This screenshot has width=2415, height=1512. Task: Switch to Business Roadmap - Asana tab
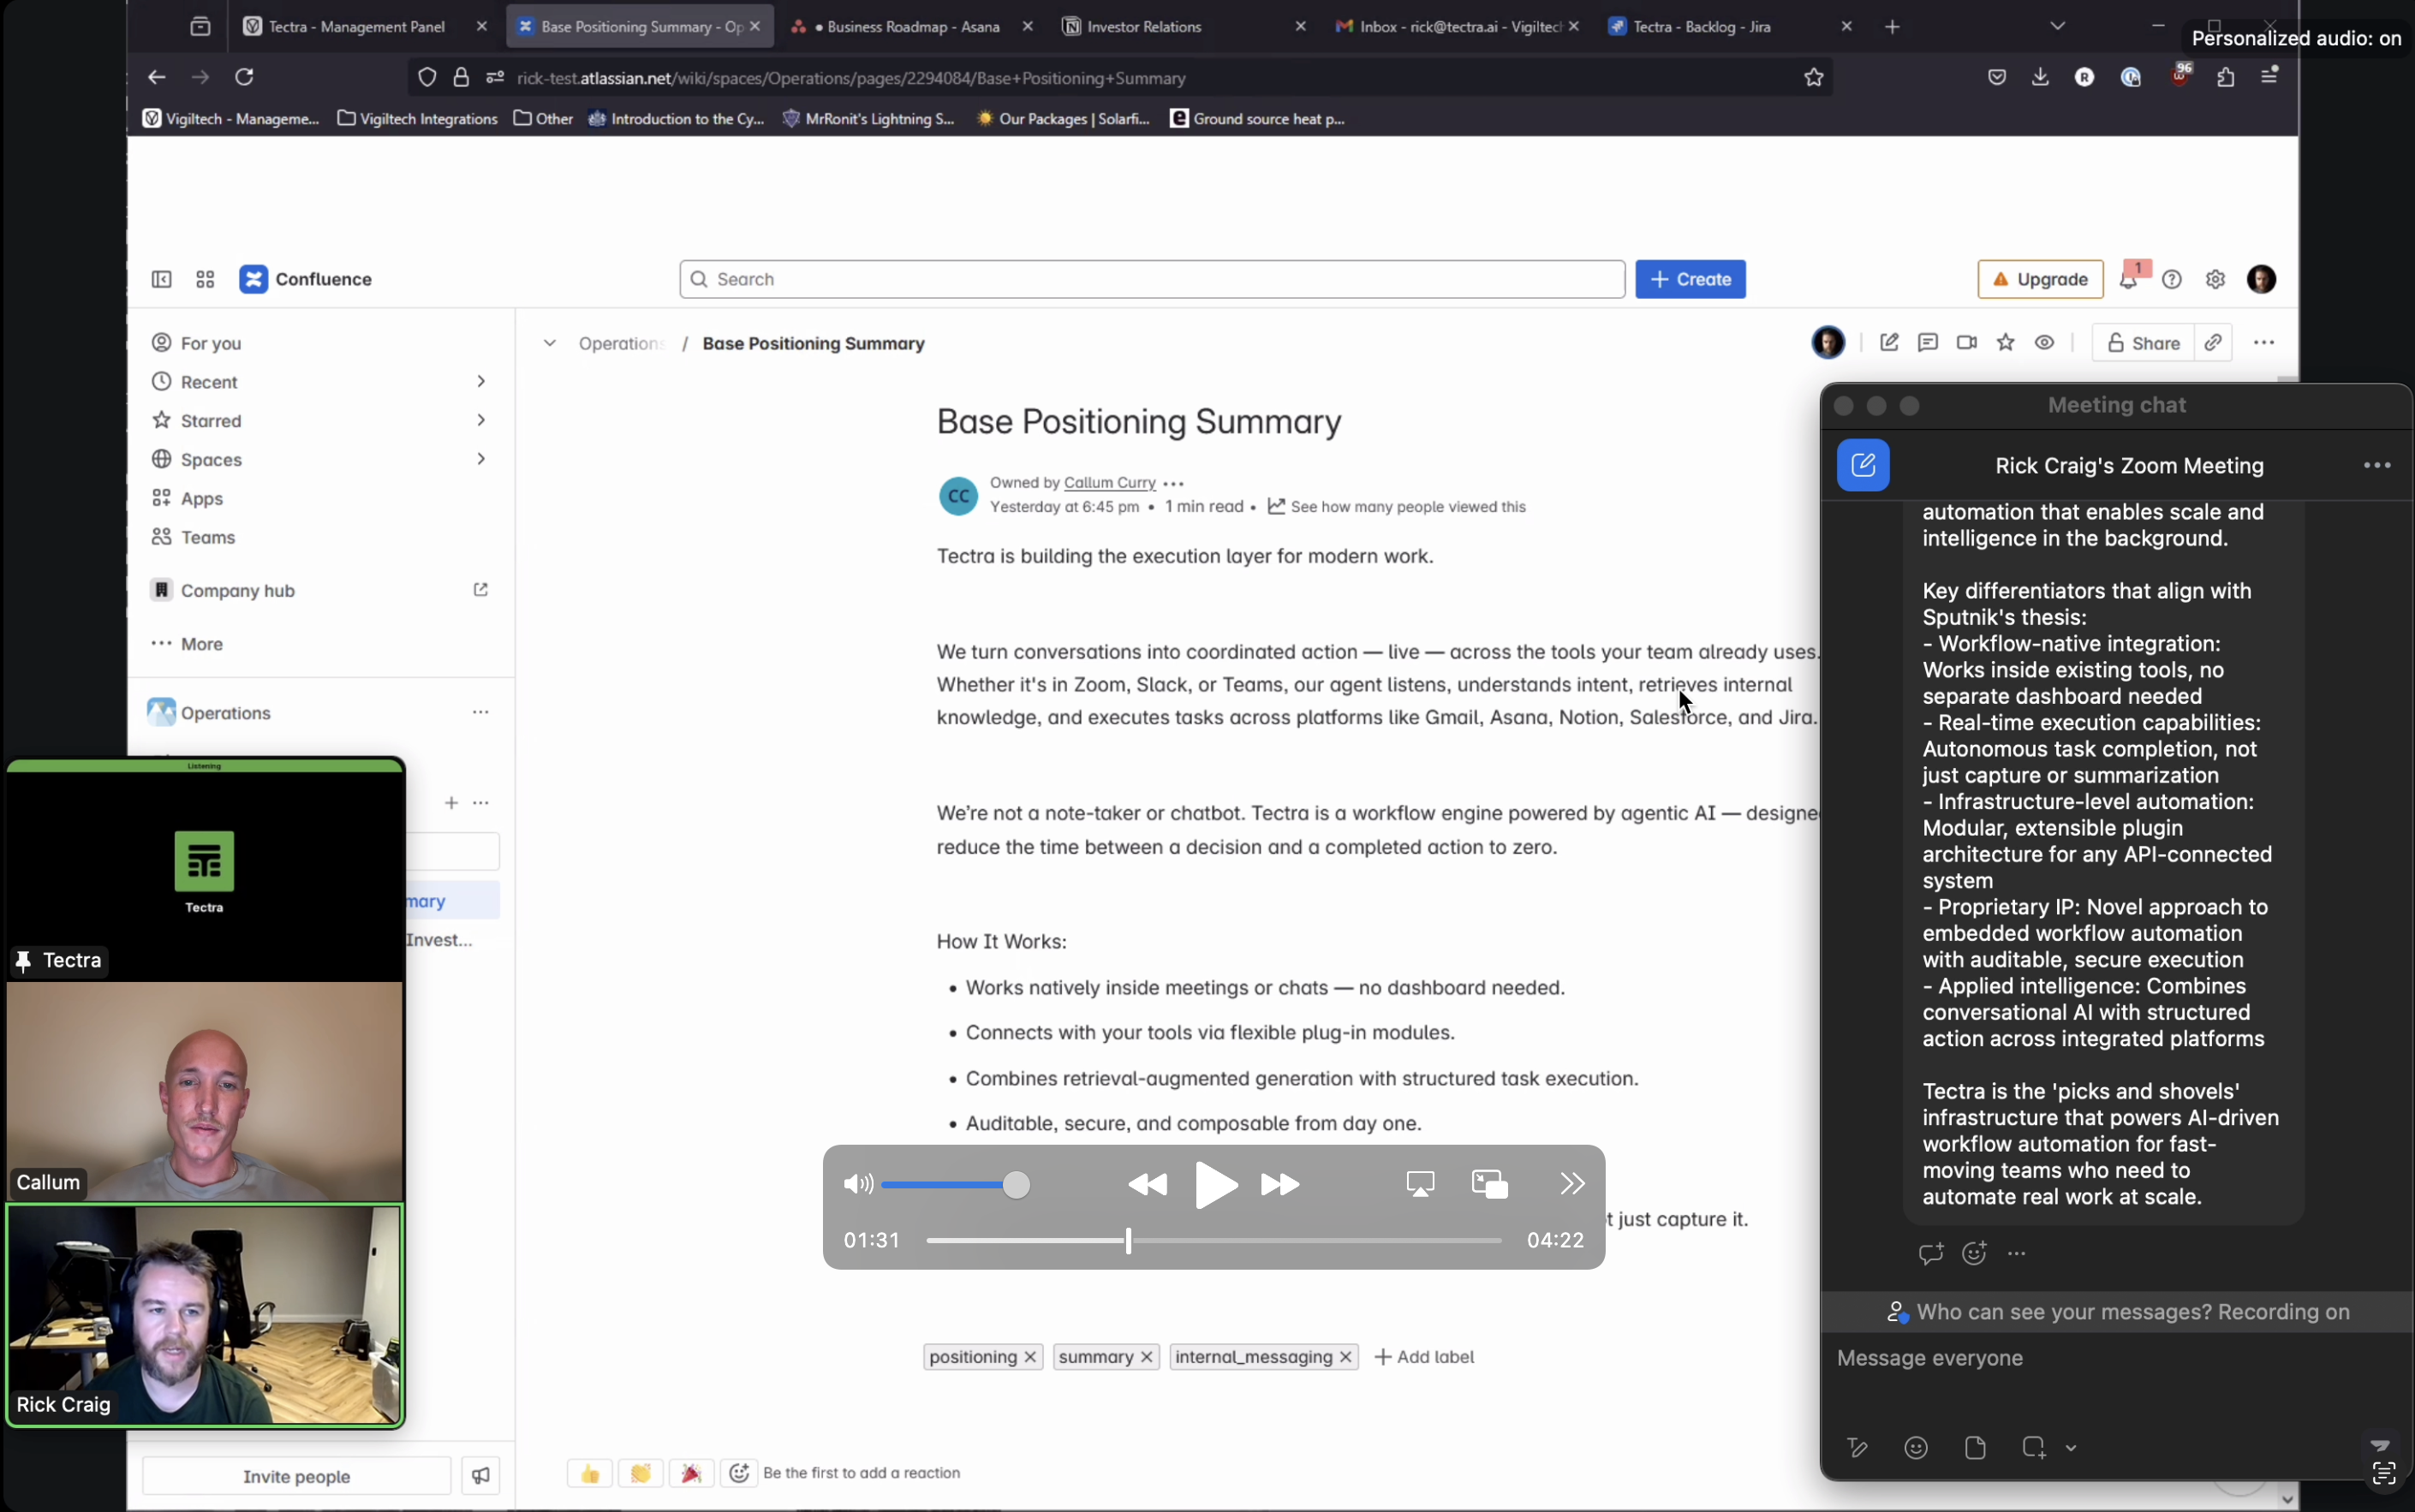pyautogui.click(x=912, y=27)
